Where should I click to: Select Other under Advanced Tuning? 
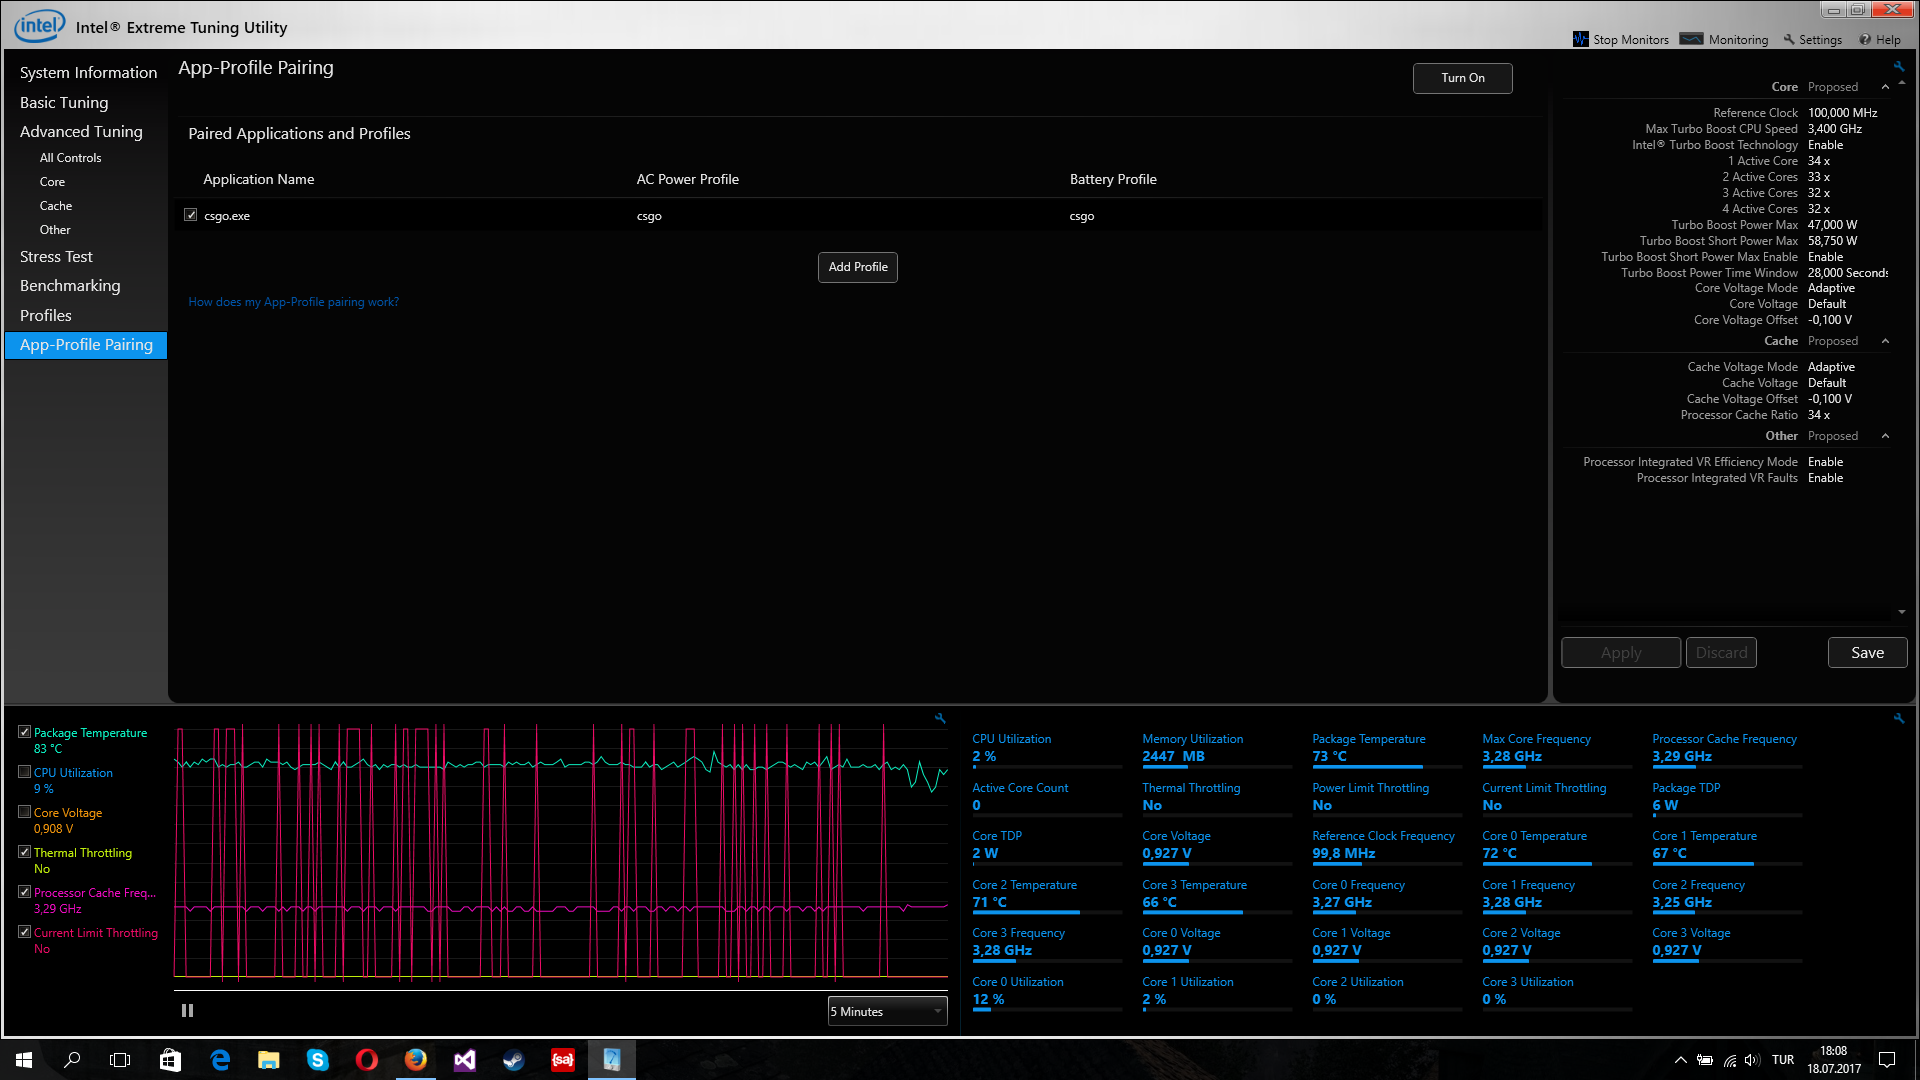click(x=55, y=230)
